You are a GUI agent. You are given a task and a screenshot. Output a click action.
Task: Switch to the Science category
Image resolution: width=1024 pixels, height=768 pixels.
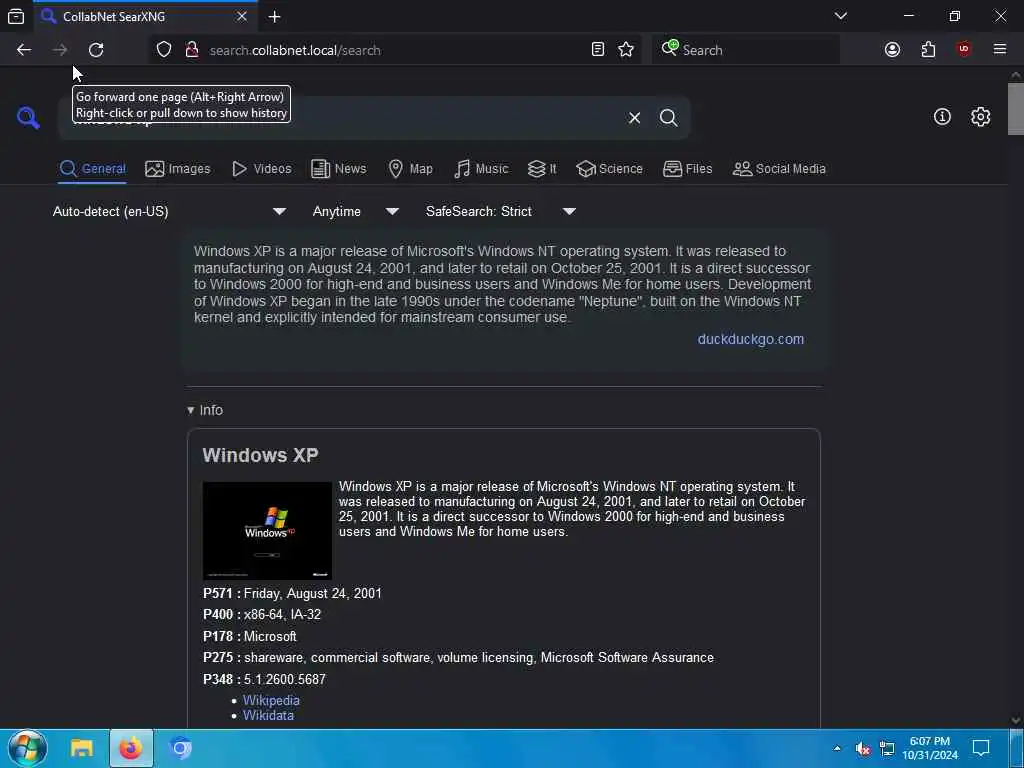pyautogui.click(x=610, y=169)
